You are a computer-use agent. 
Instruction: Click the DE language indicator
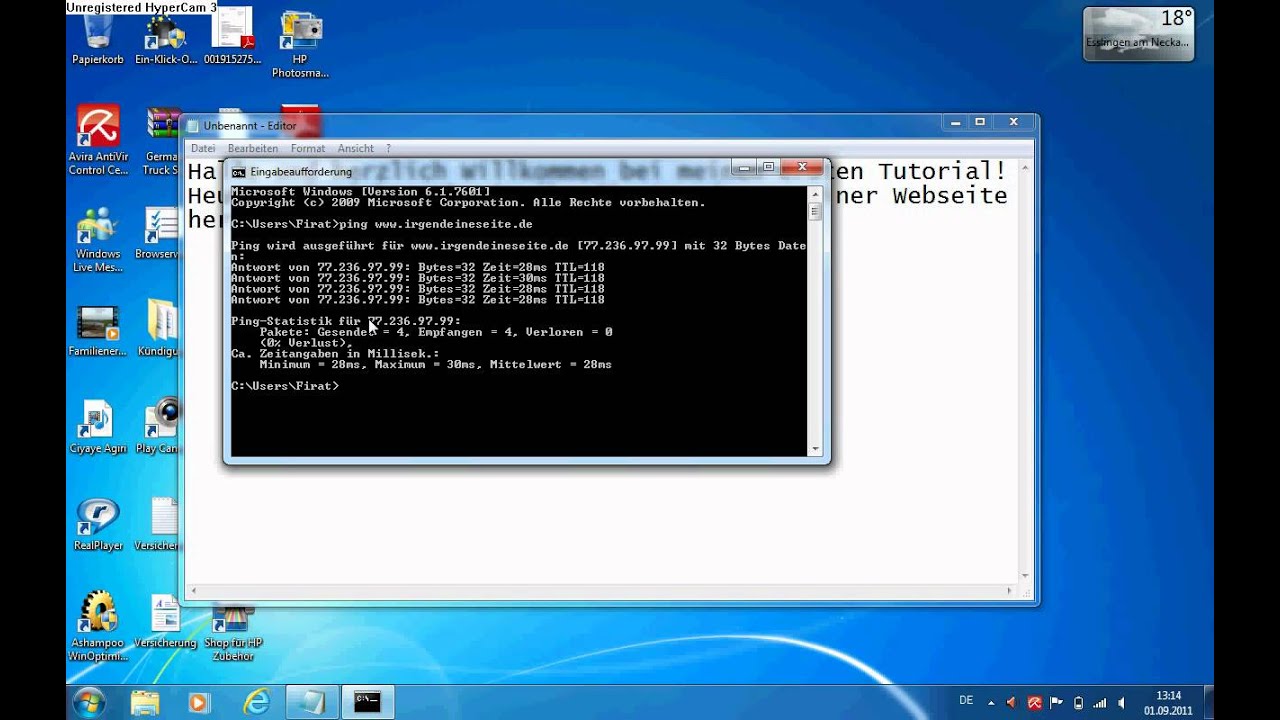[x=966, y=701]
